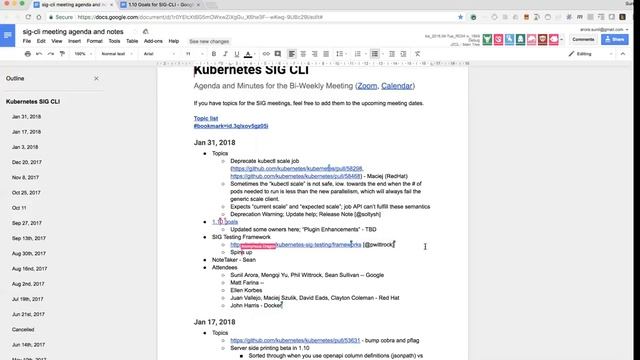Jump to Jan 17, 2018 in the outline

(27, 132)
